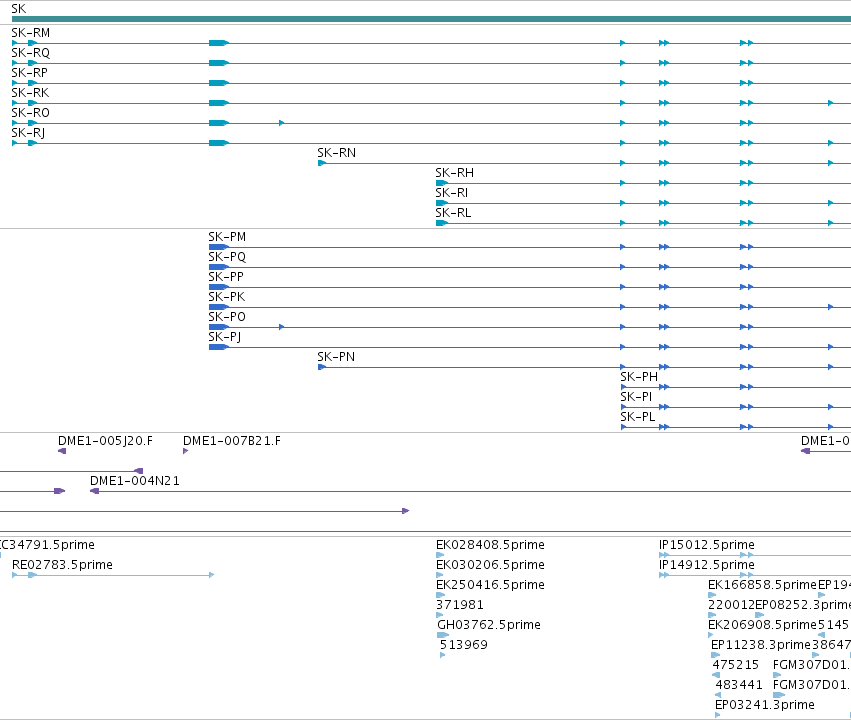
Task: Click the SK-RN transcript label
Action: click(x=336, y=153)
